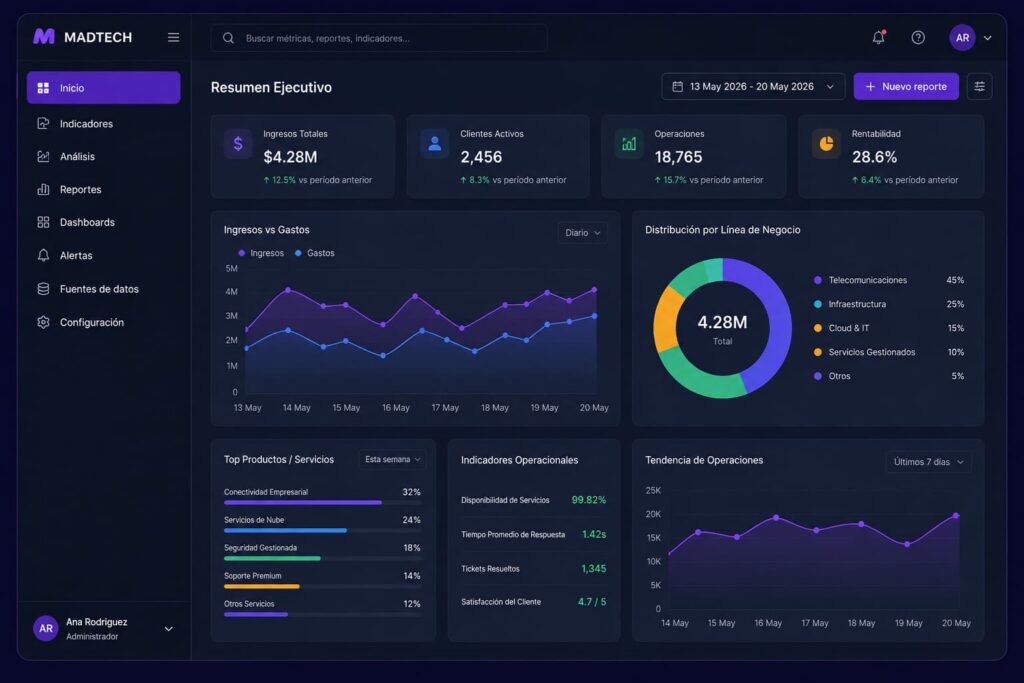Click the 1,345 Tickets Resueltos value
This screenshot has width=1024, height=683.
(593, 568)
